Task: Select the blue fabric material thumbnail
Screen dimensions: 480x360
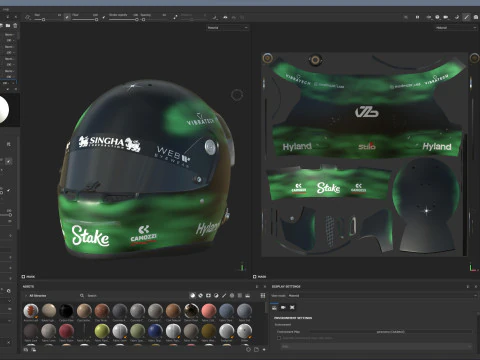Action: 155,331
